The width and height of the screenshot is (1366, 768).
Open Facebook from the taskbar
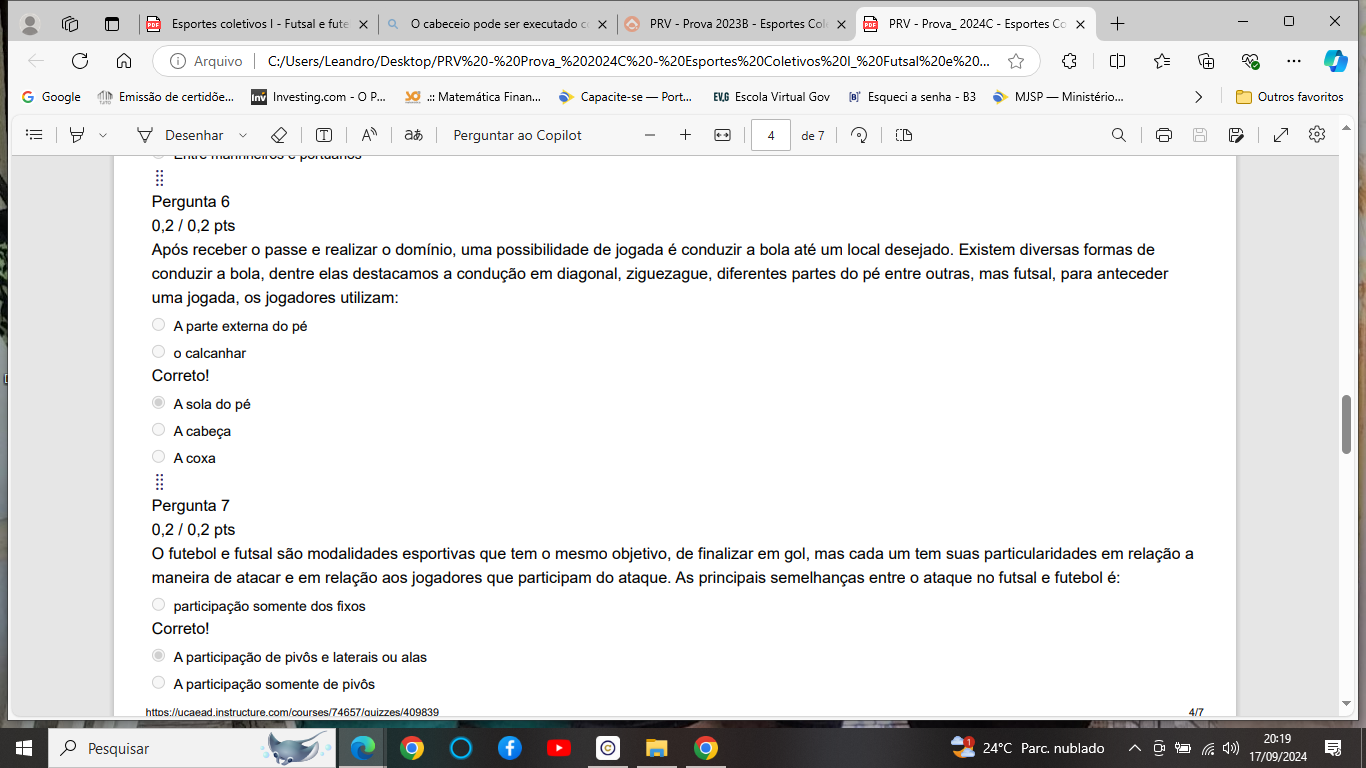click(x=509, y=748)
